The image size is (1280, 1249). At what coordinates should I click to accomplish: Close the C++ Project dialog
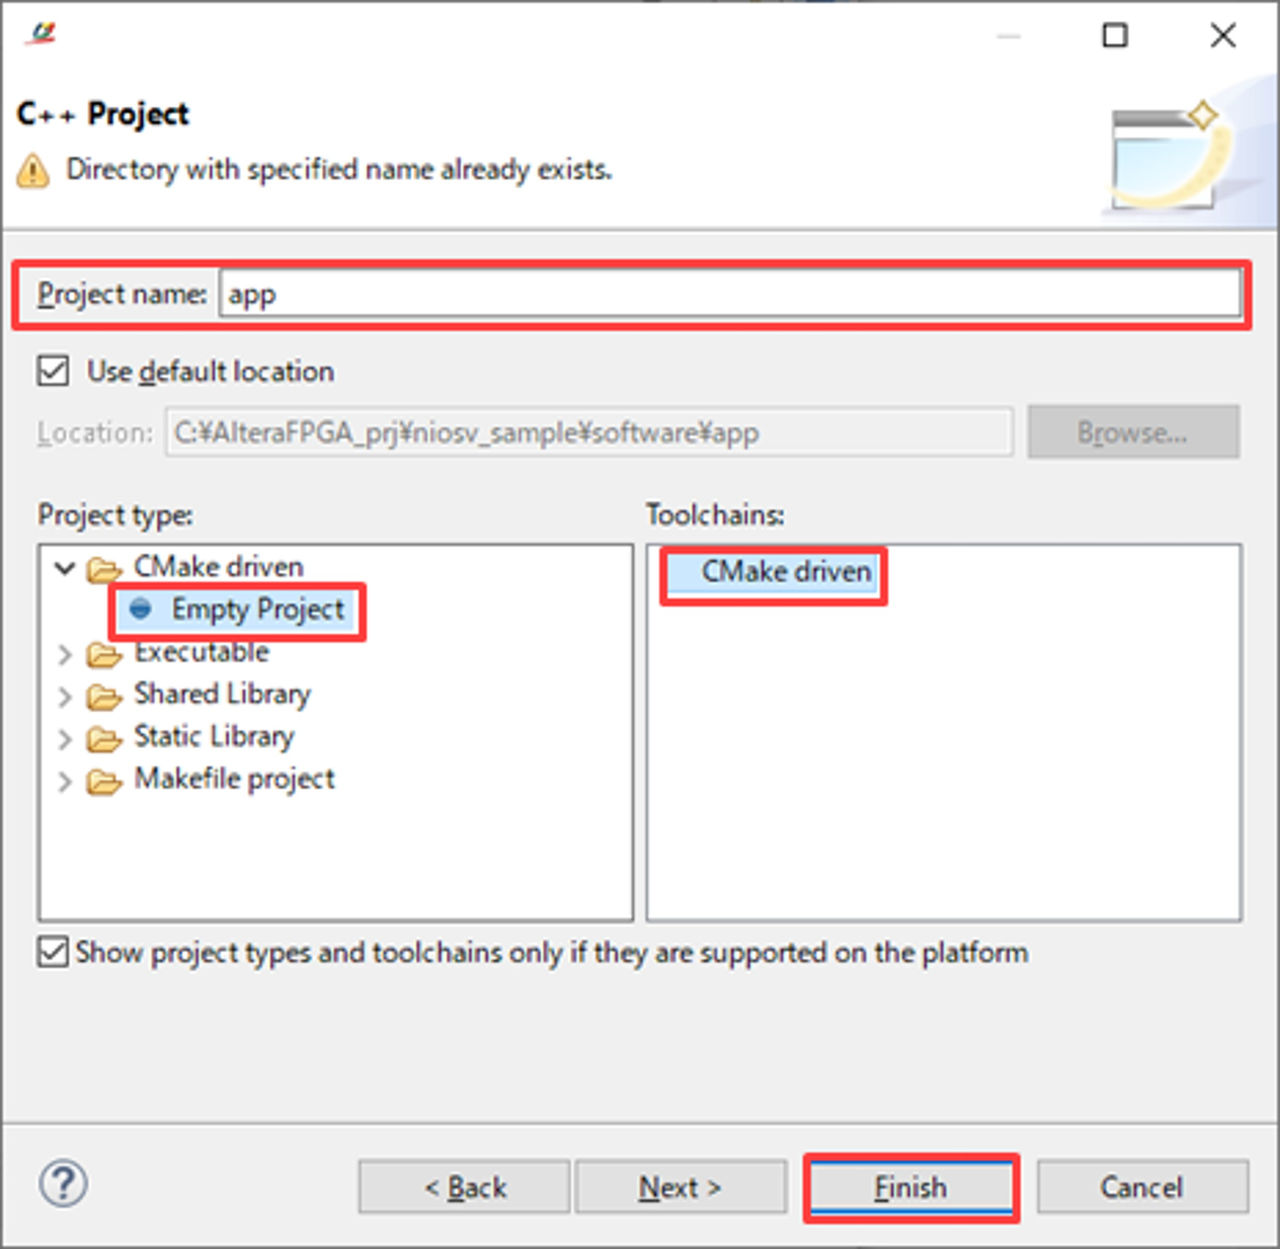(x=1222, y=35)
